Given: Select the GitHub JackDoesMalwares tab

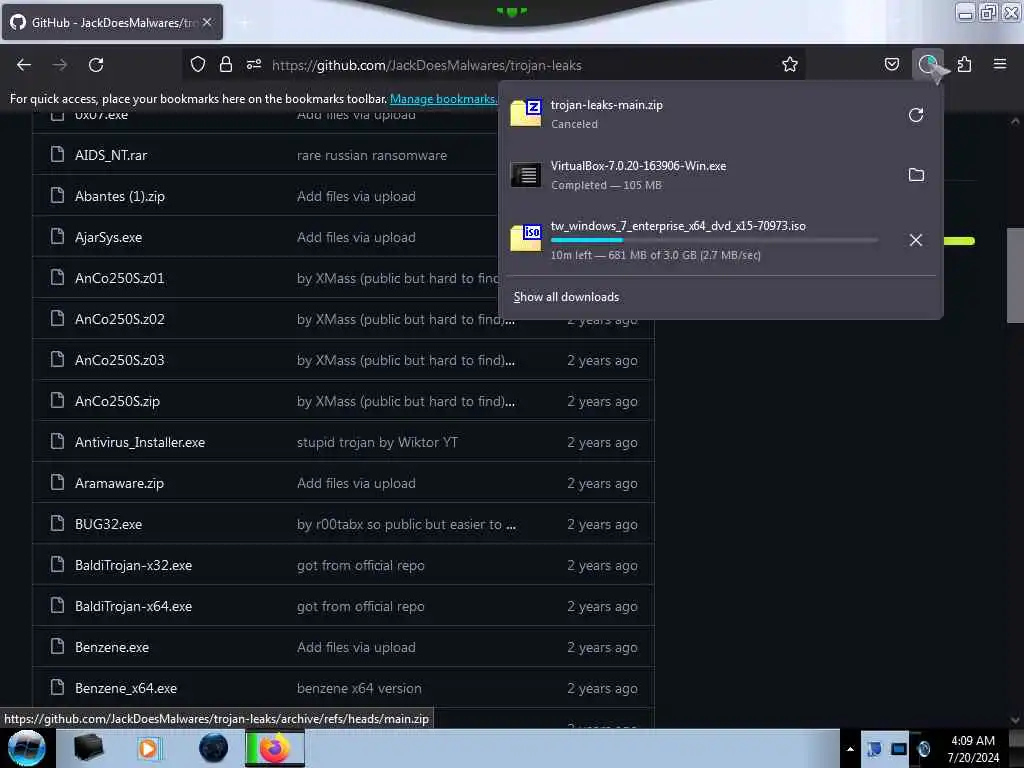Looking at the screenshot, I should point(112,22).
